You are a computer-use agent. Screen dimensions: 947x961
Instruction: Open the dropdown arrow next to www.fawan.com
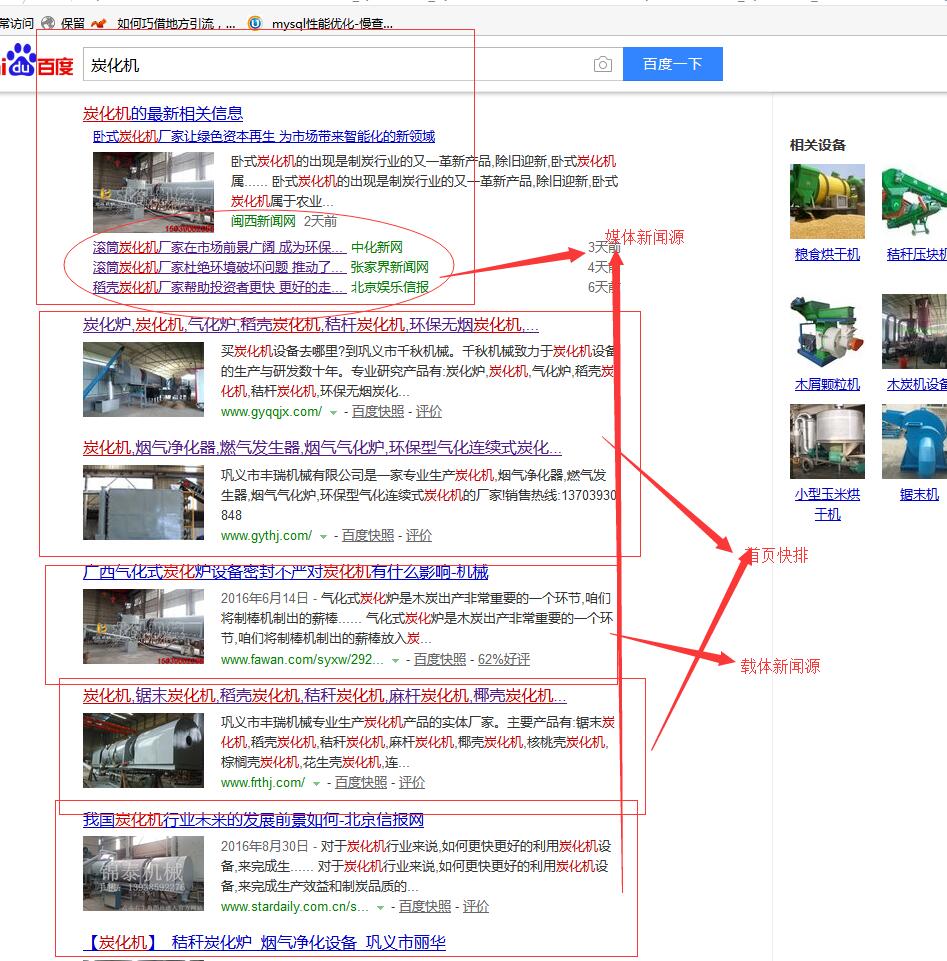[395, 660]
